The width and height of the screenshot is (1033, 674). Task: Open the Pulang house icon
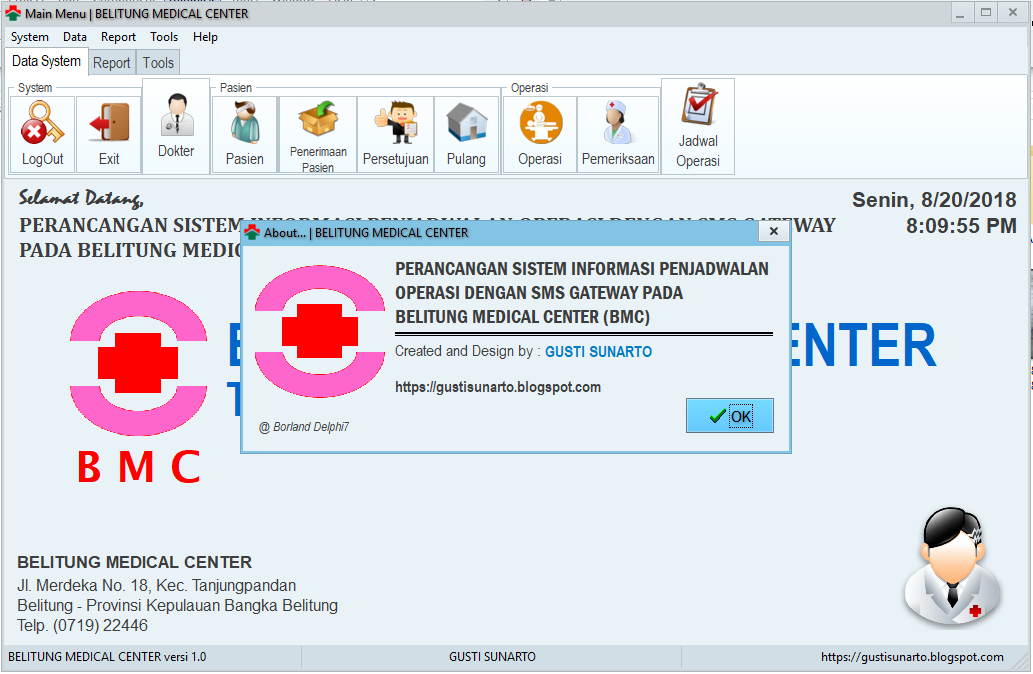[x=466, y=123]
